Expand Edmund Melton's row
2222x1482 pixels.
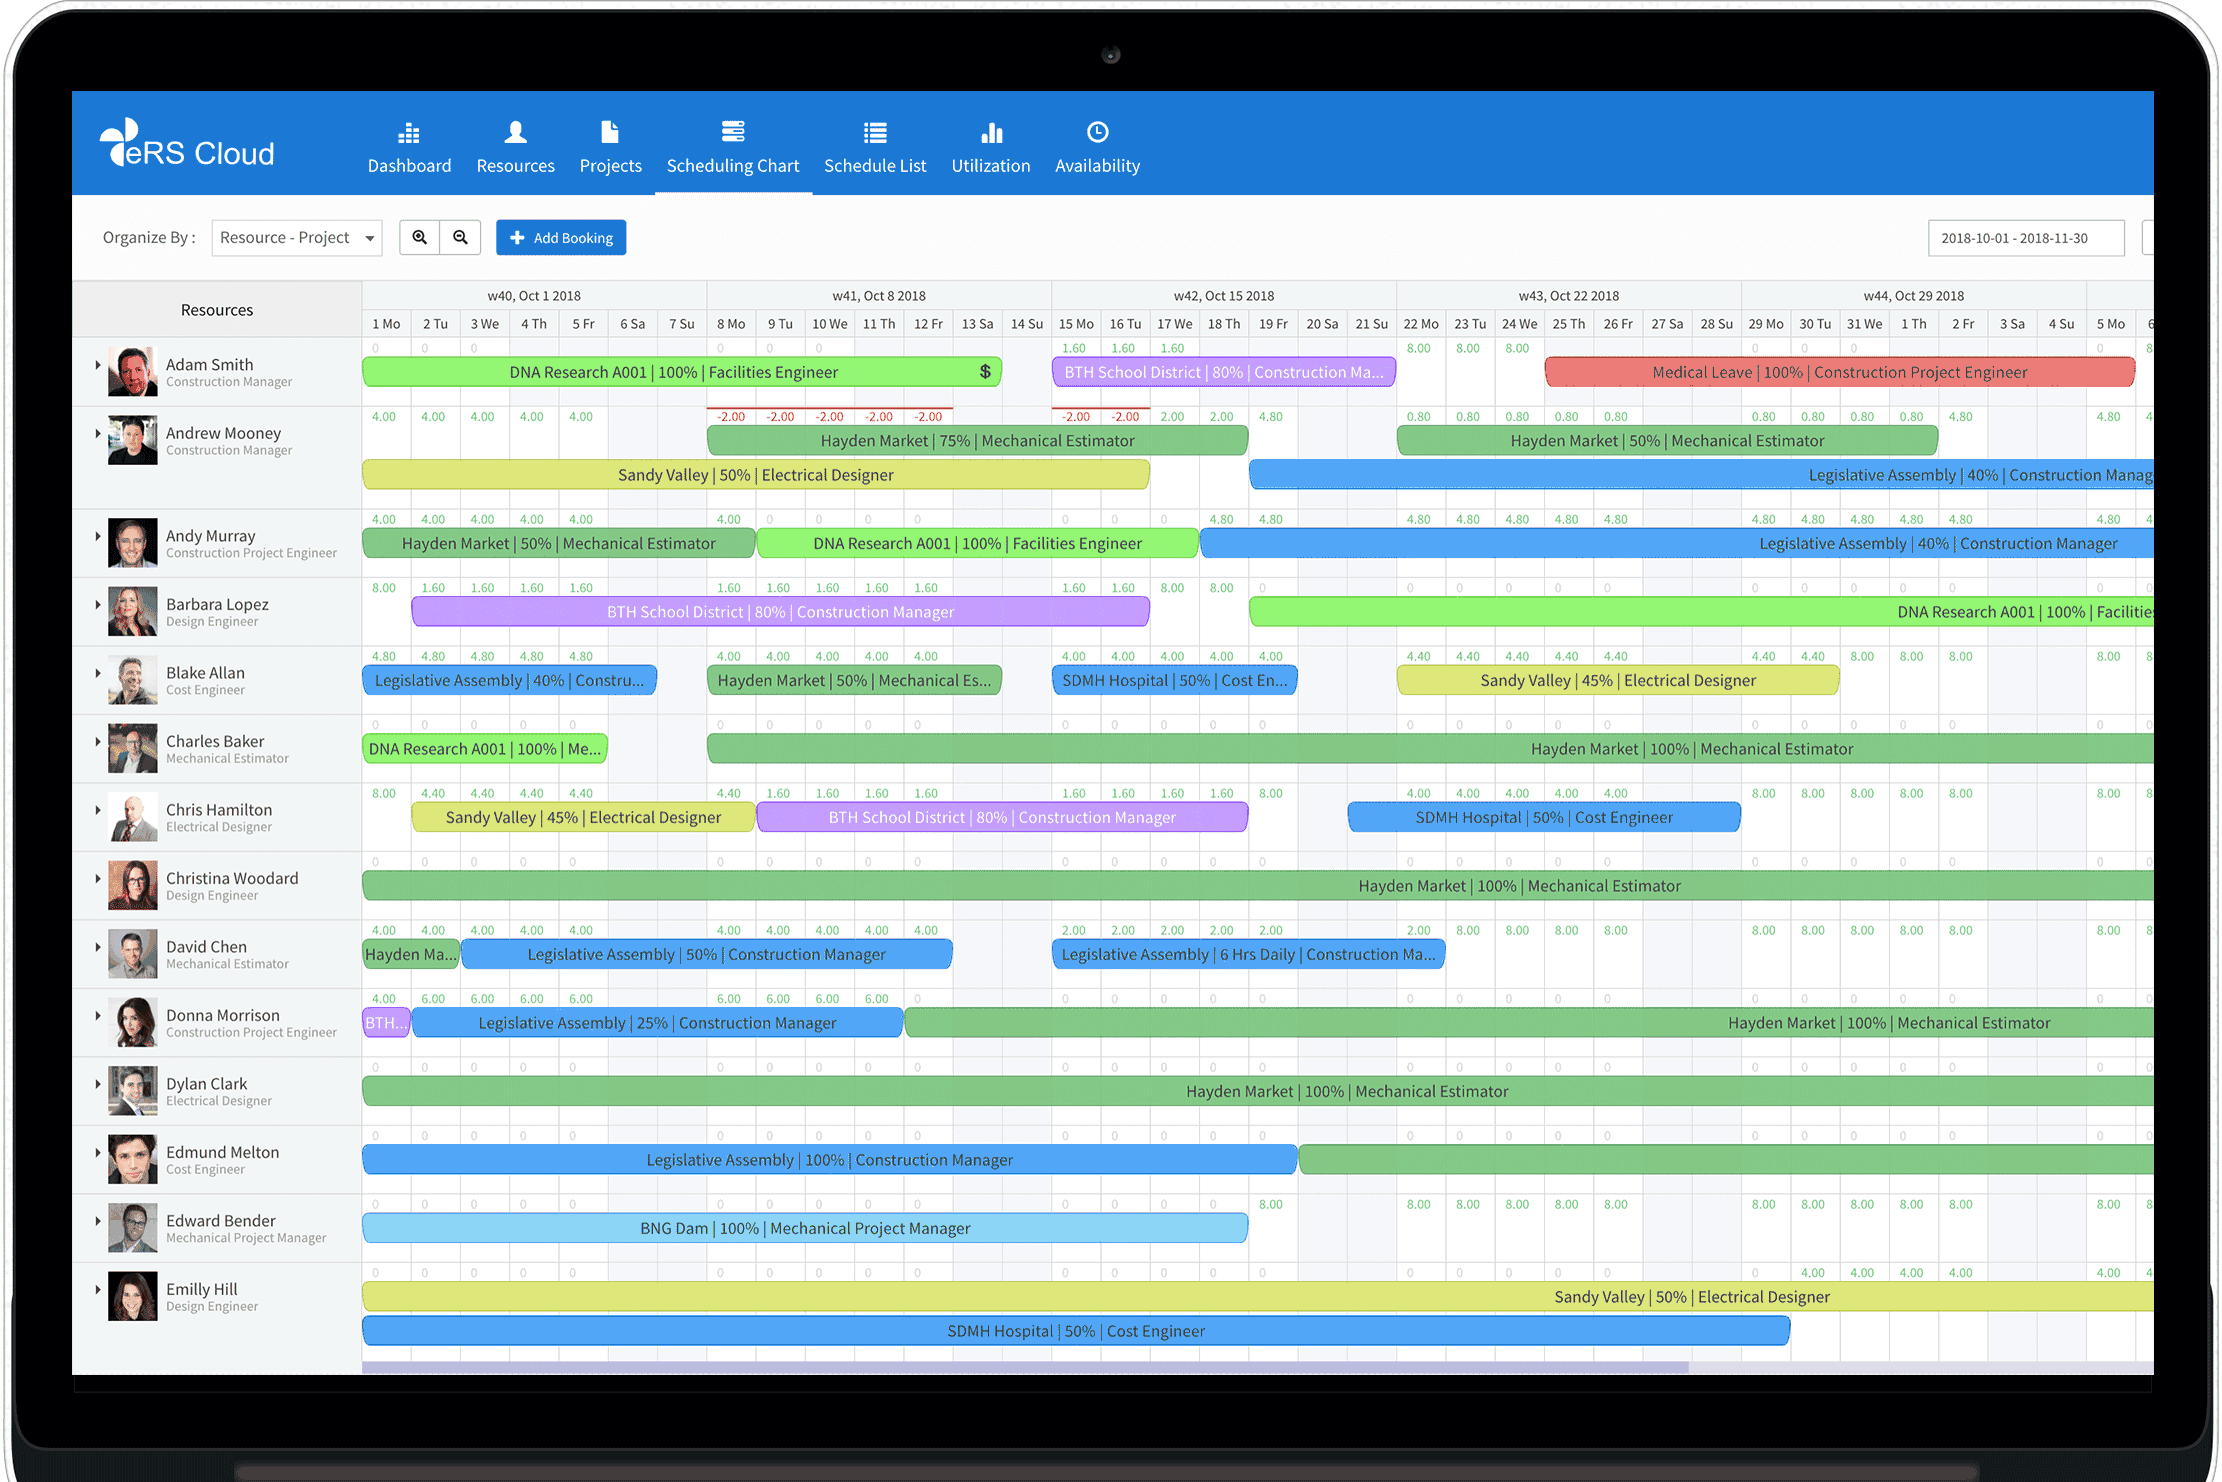(98, 1152)
